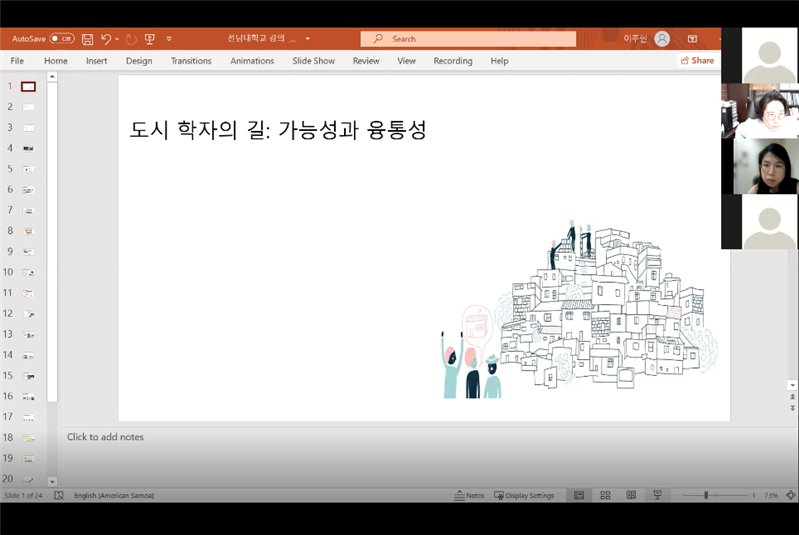The image size is (799, 535).
Task: Open the Slide Show ribbon tab
Action: point(313,61)
